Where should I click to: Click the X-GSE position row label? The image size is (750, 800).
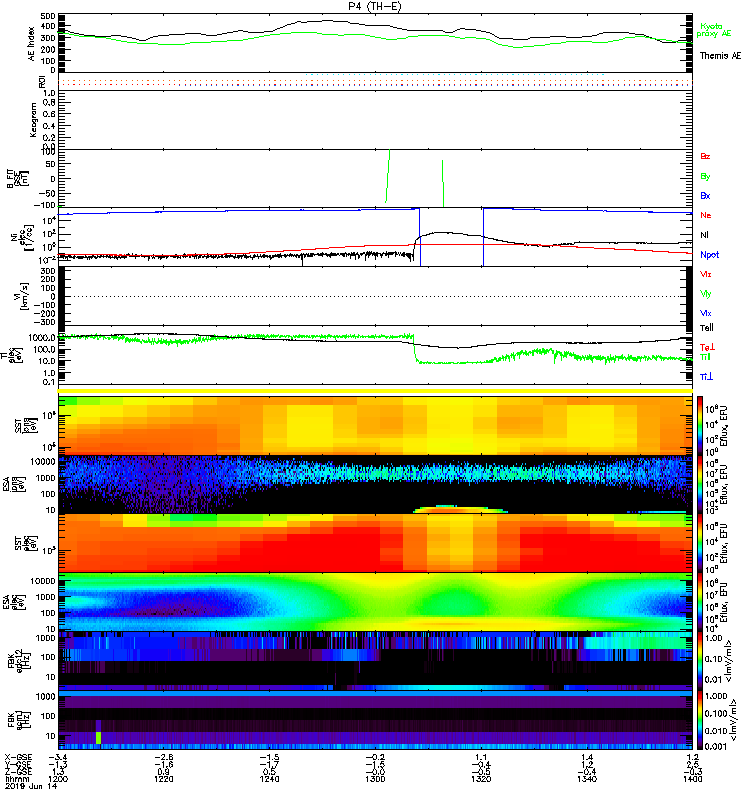[x=18, y=758]
